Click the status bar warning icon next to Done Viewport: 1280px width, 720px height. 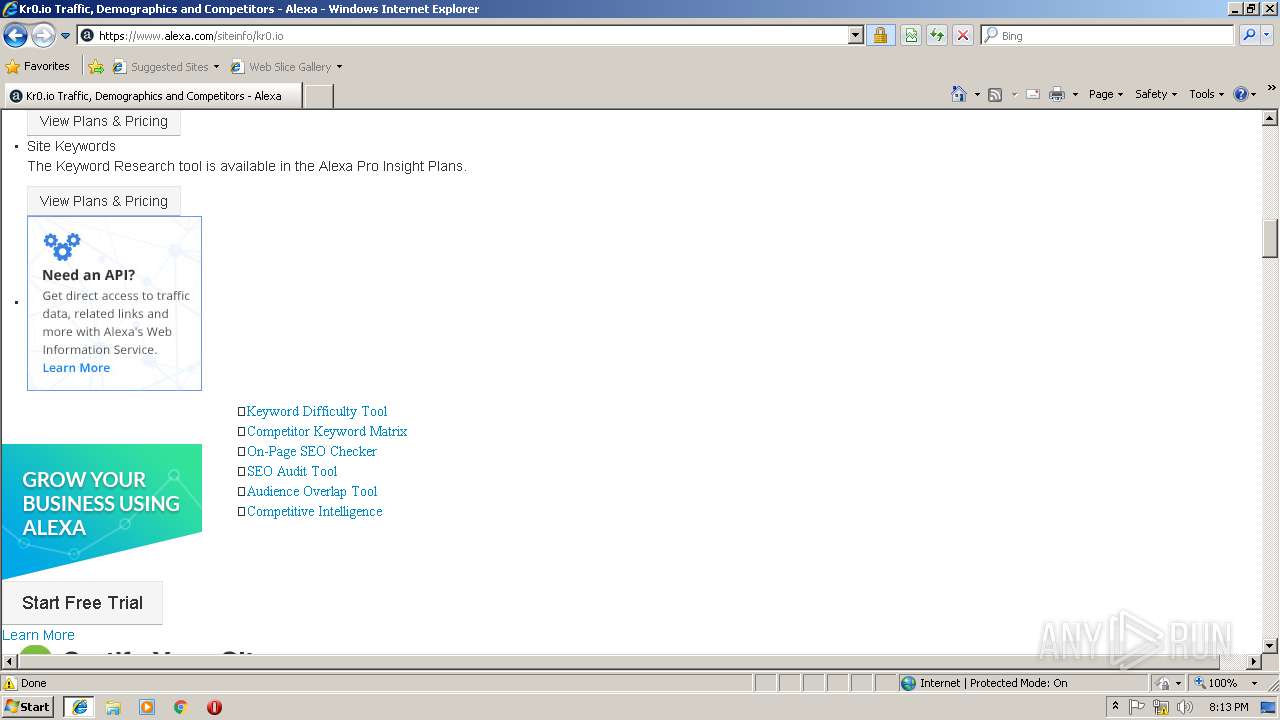click(x=10, y=683)
